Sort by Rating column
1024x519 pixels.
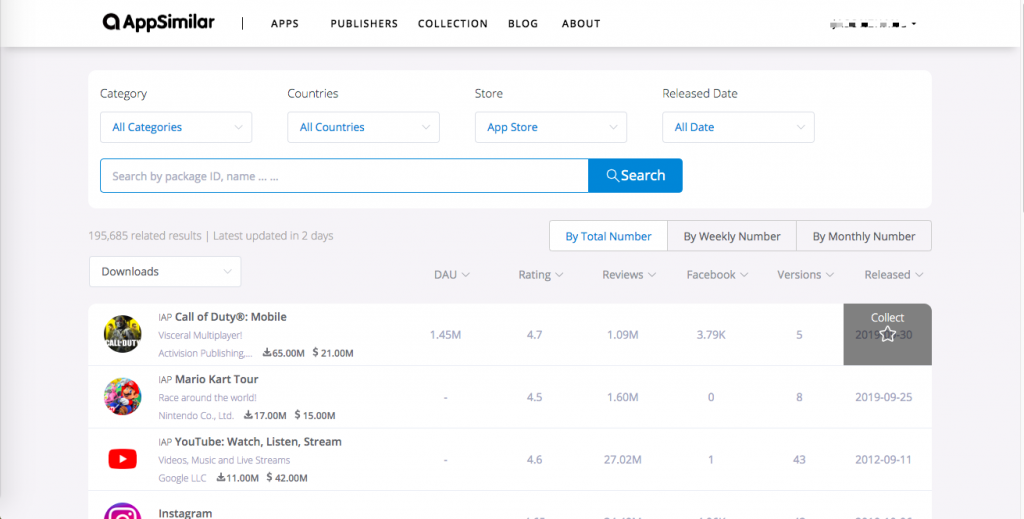(x=541, y=275)
